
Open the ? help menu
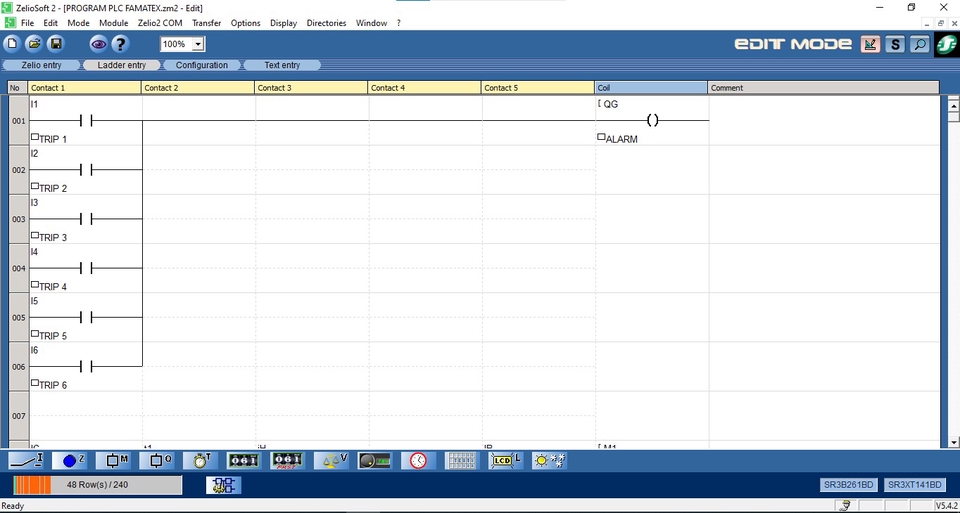click(399, 23)
